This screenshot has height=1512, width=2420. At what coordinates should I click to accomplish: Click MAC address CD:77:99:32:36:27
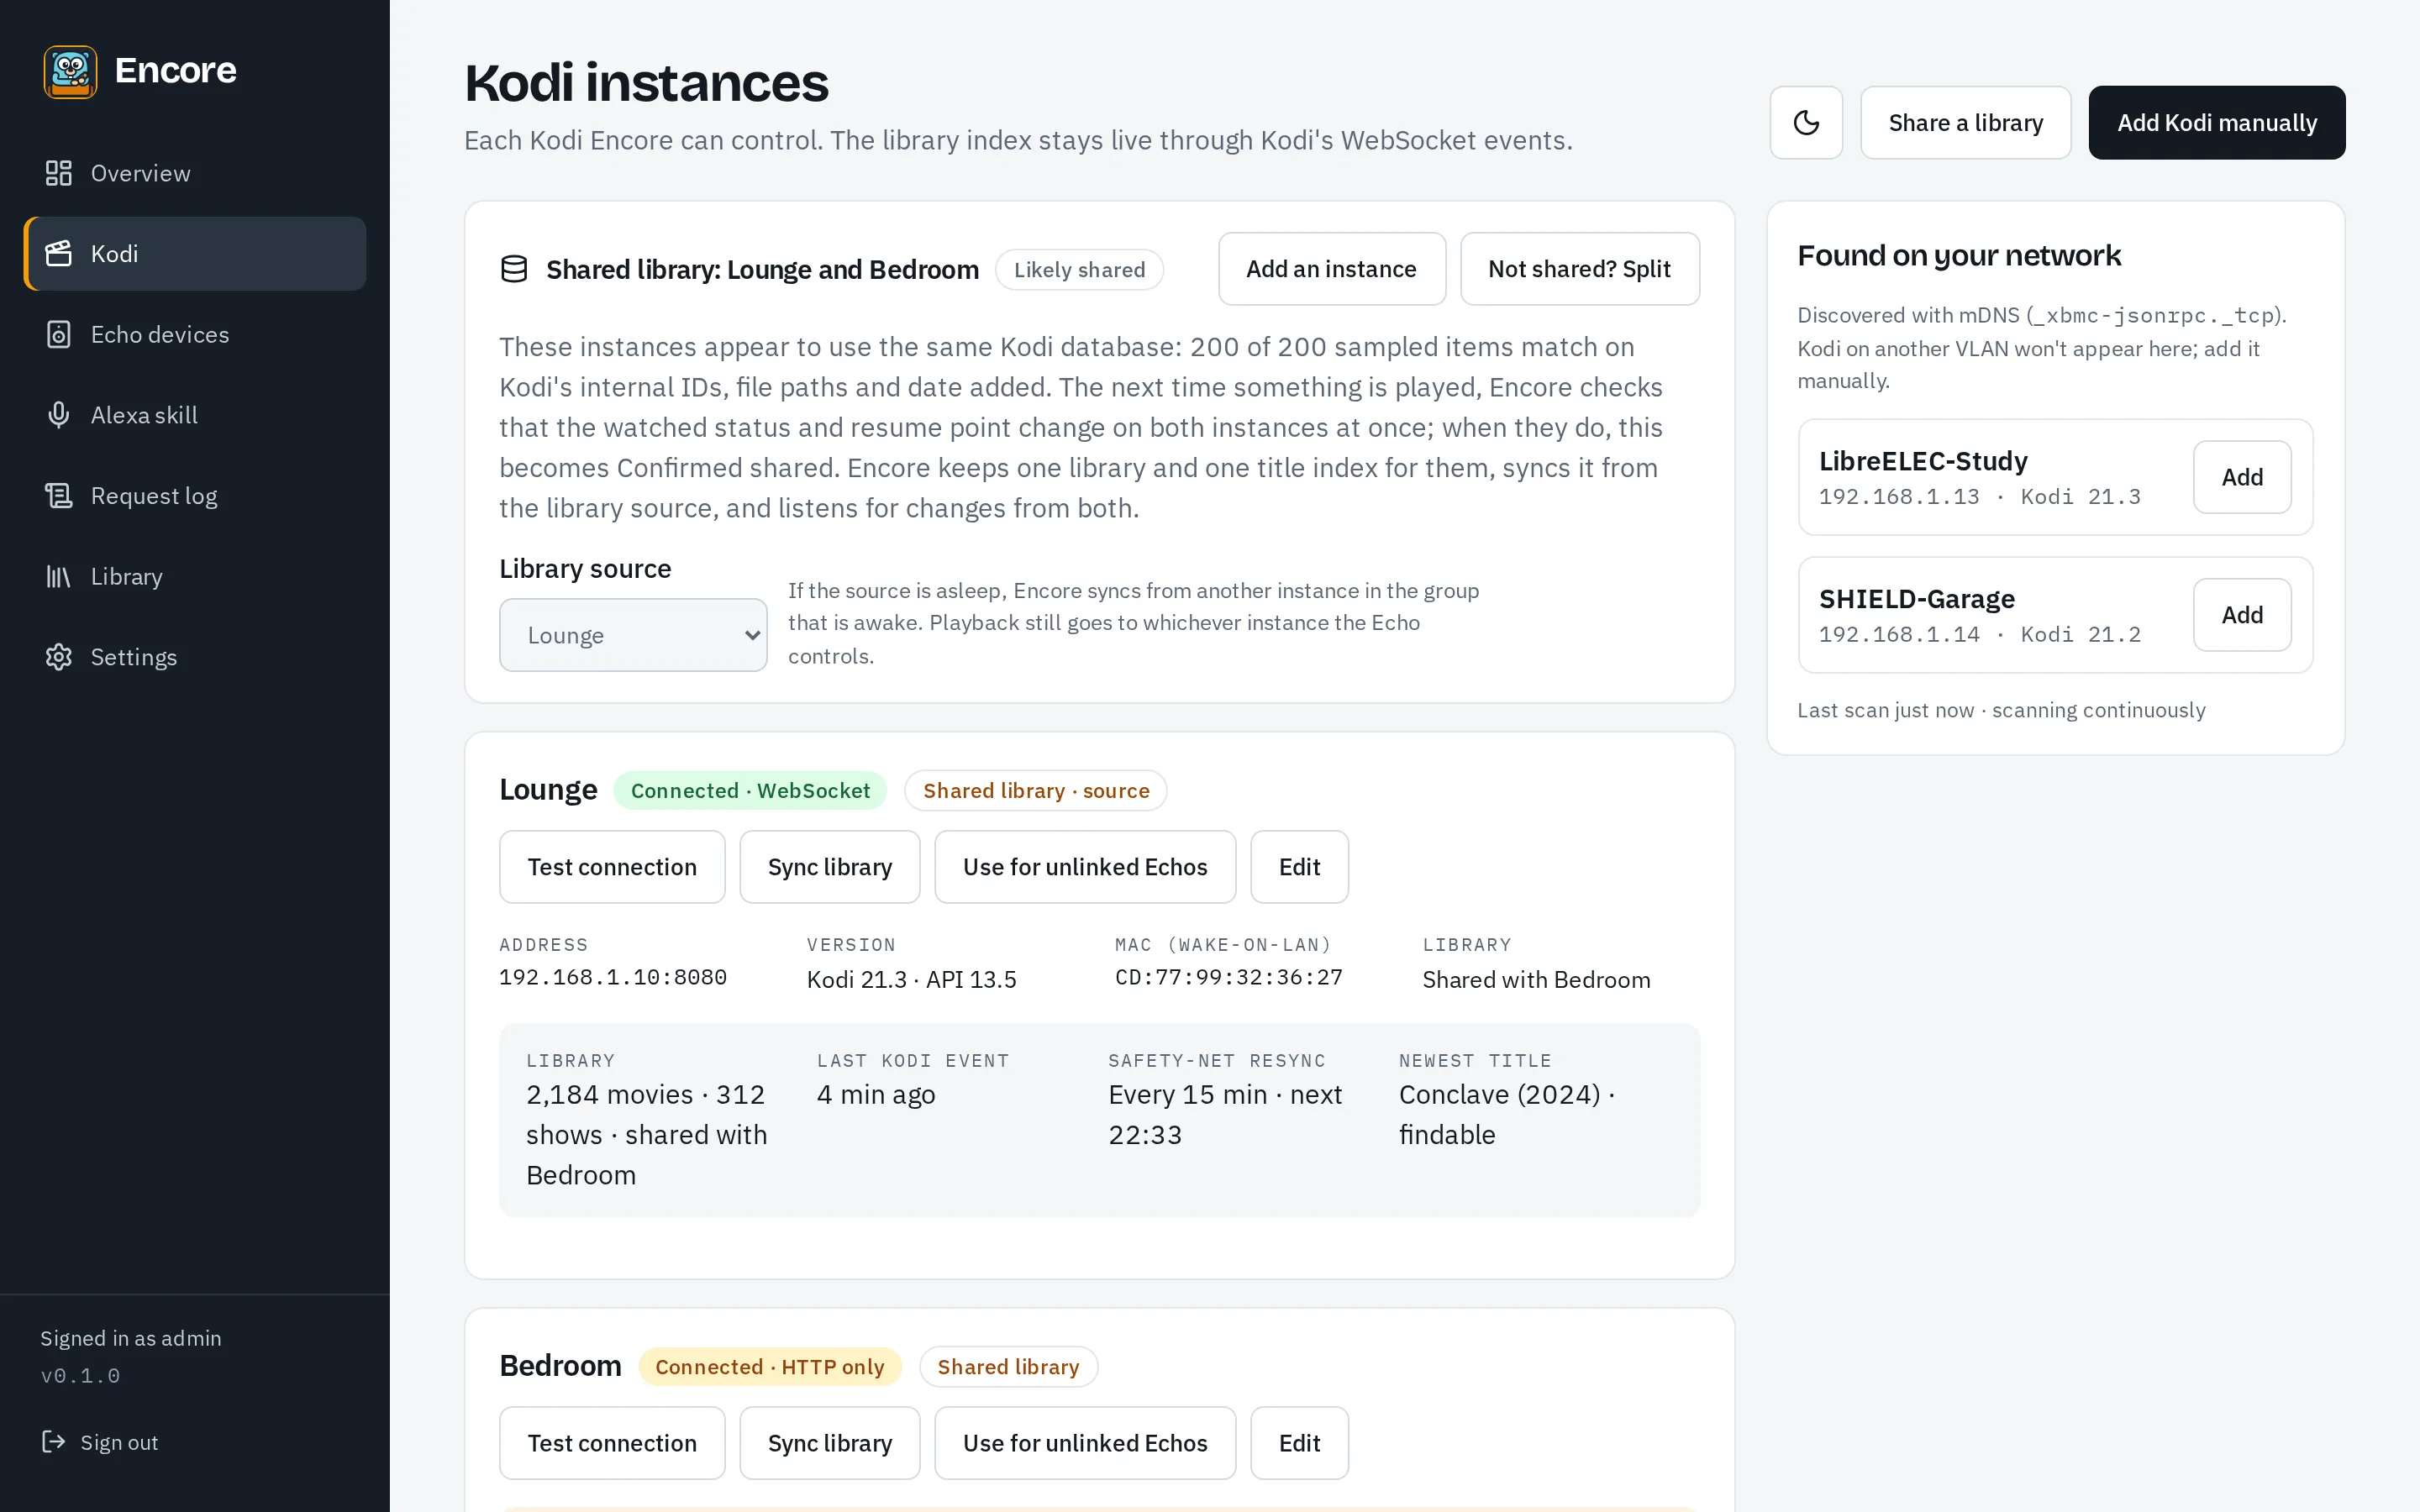[1229, 977]
